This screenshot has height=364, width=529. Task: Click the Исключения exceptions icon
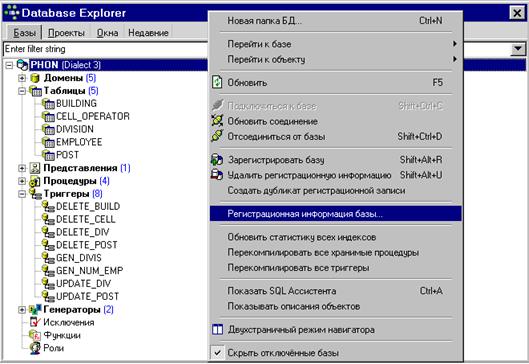tap(35, 322)
